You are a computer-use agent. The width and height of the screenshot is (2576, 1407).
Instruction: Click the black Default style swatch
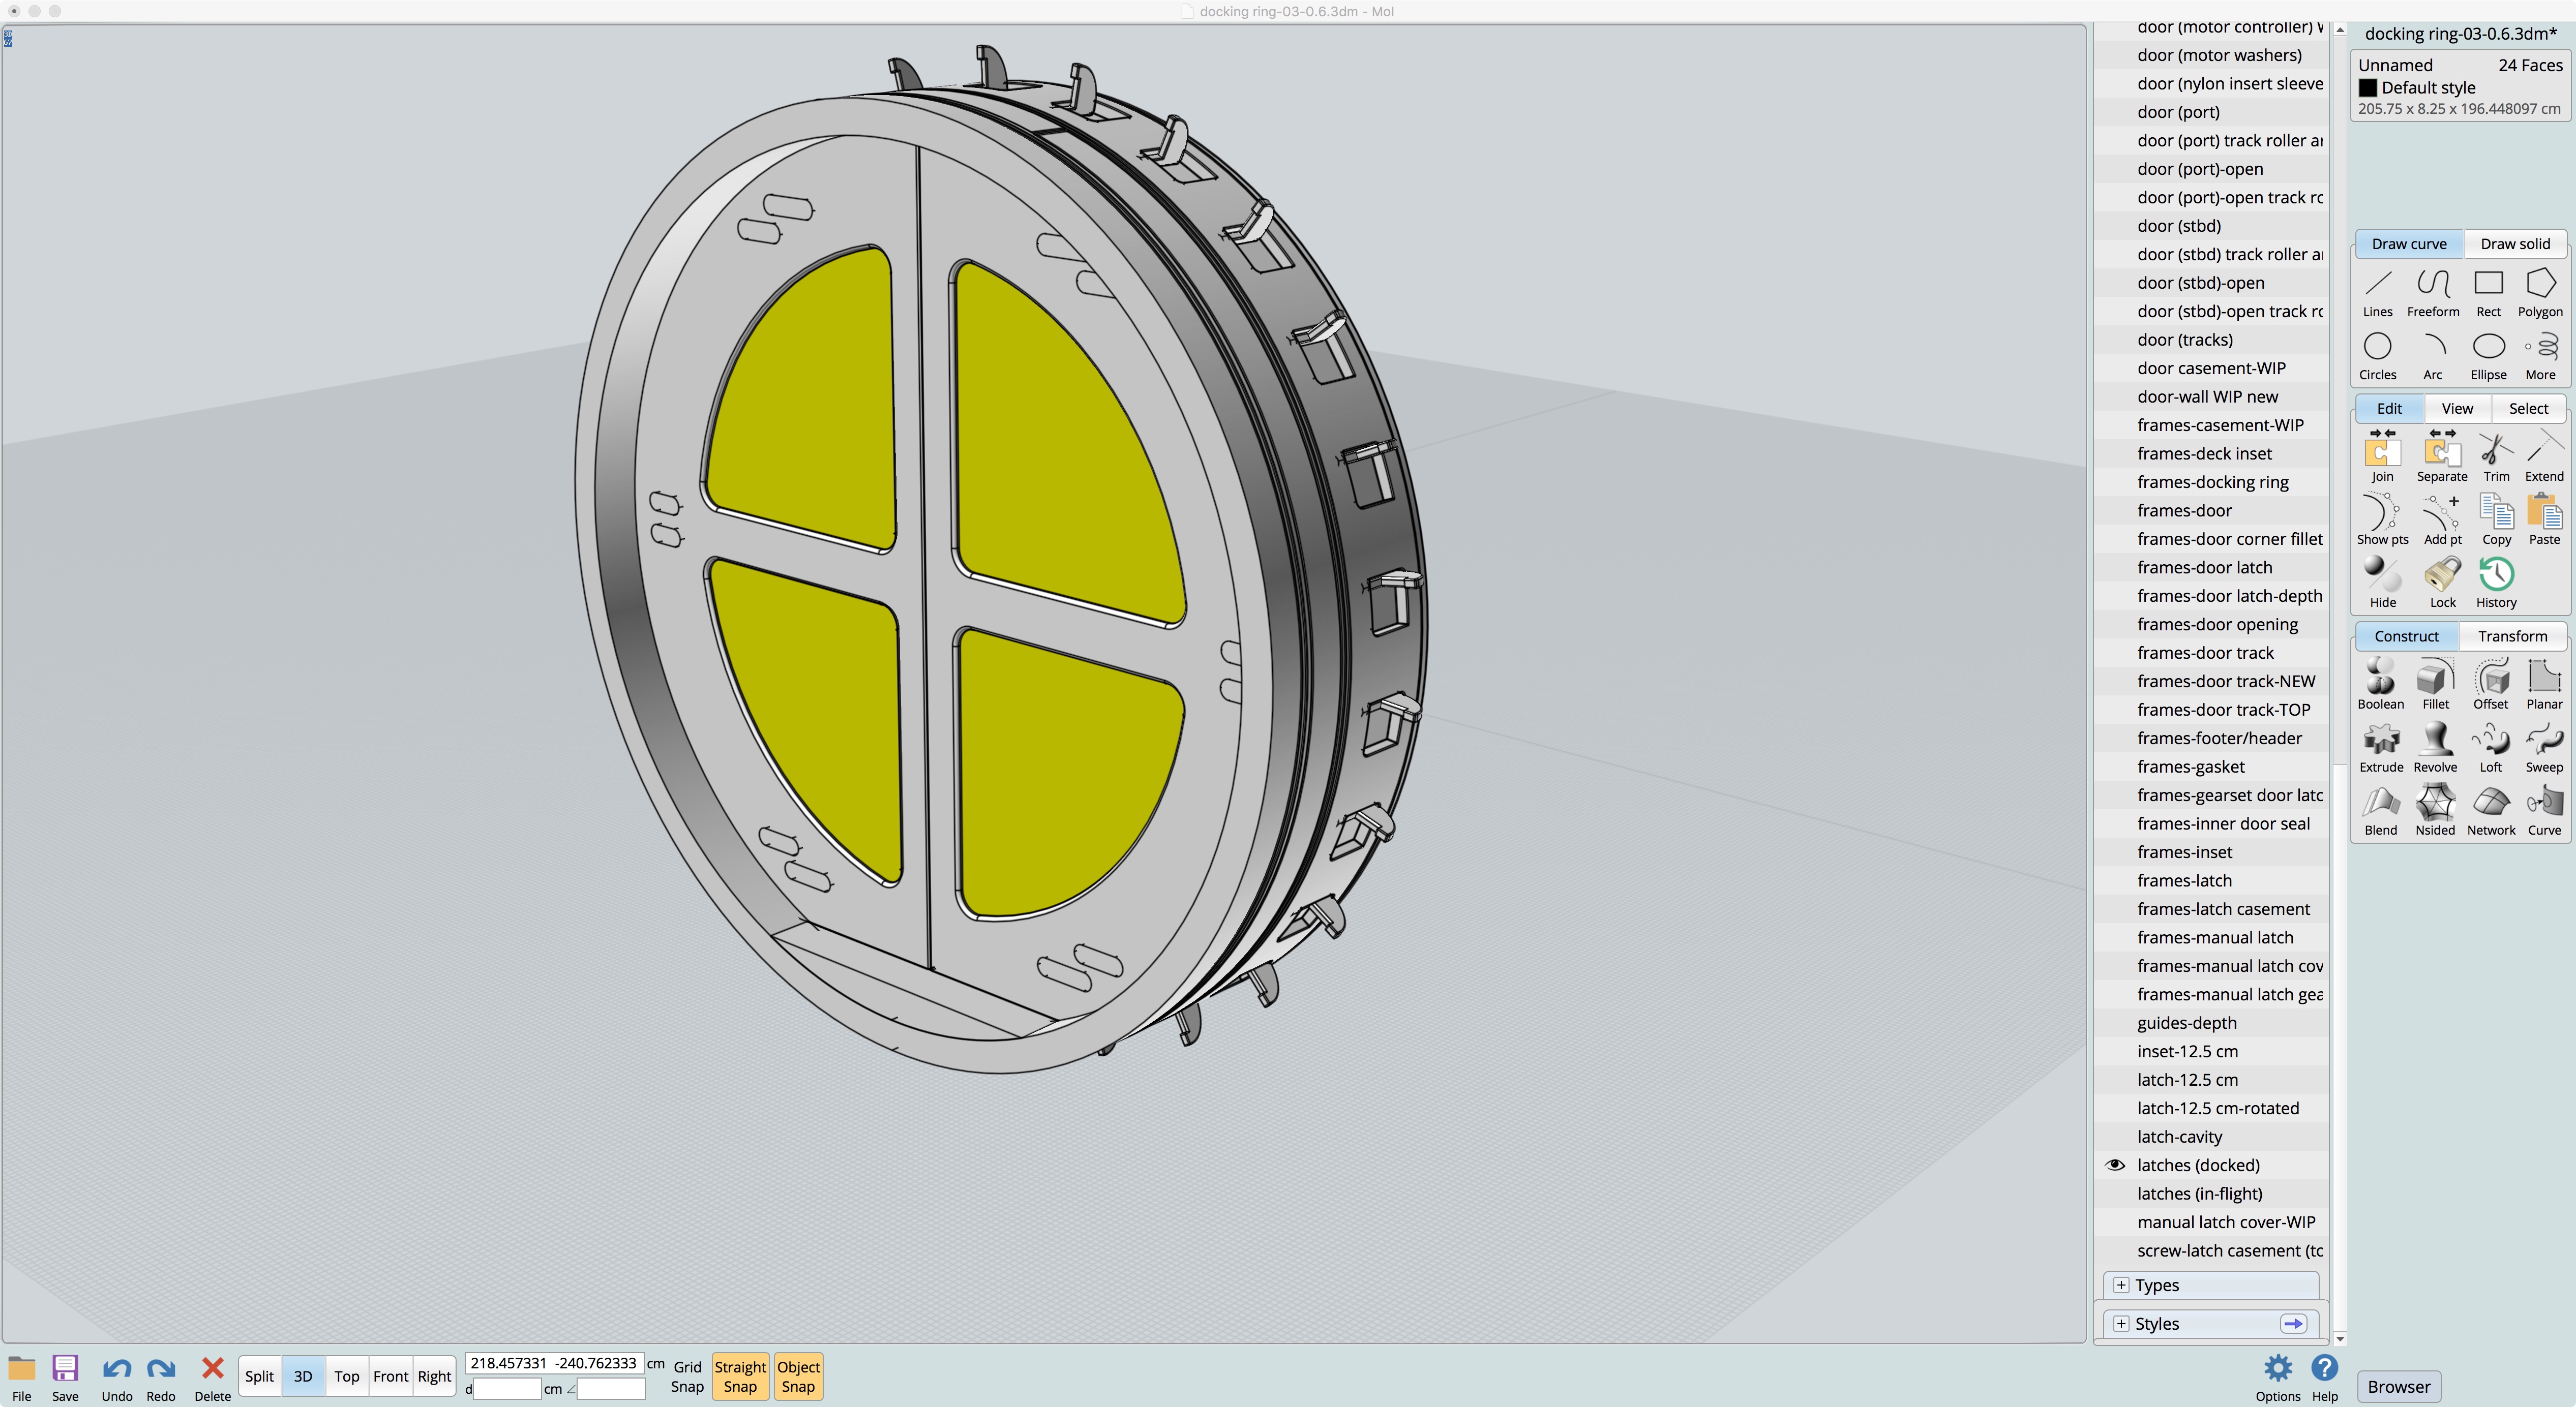[x=2368, y=88]
